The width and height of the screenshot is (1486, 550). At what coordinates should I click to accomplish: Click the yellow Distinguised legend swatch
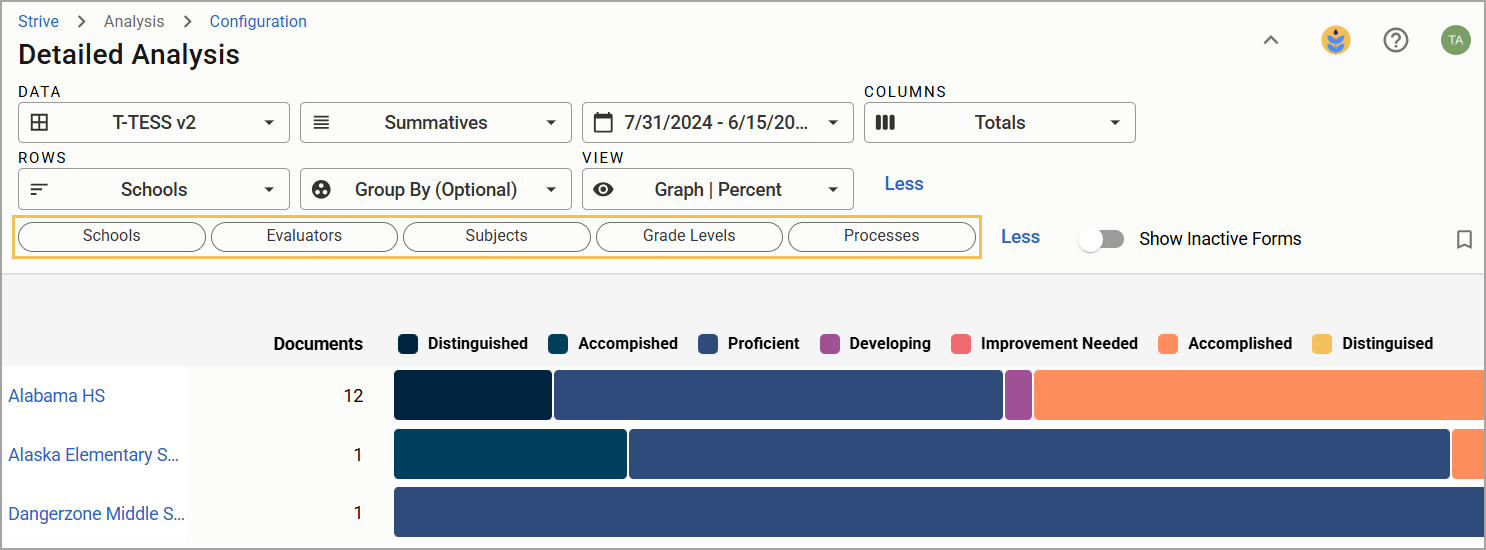(x=1322, y=344)
